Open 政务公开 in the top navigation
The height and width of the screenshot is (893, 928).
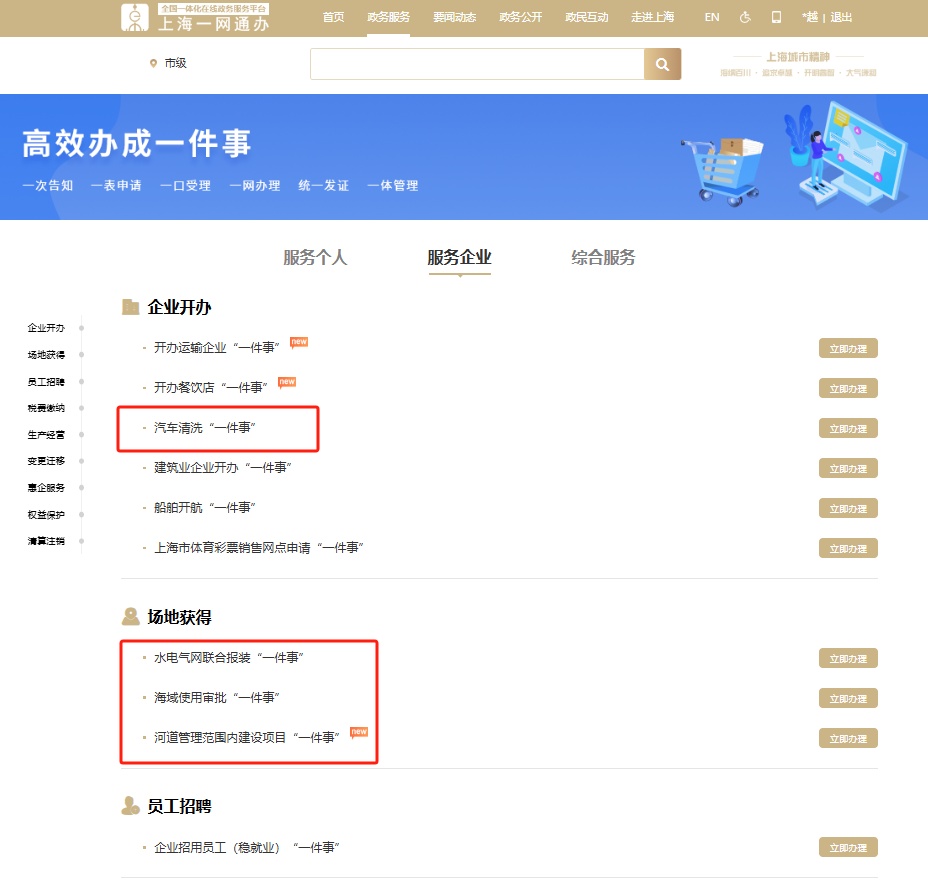point(520,17)
